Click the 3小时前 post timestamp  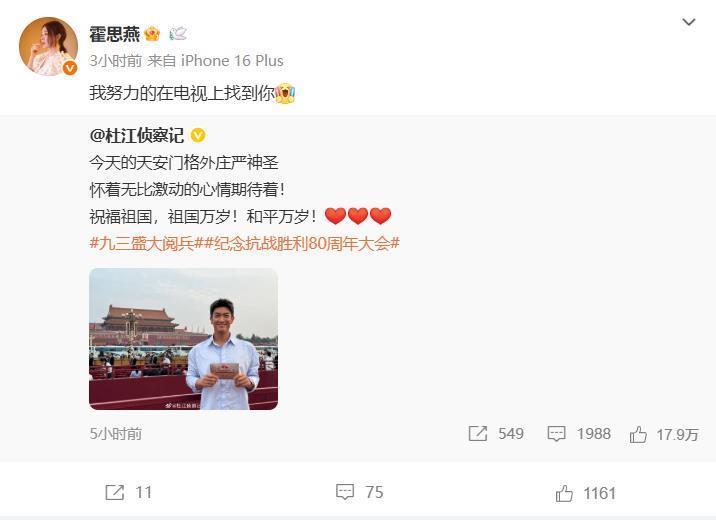116,61
